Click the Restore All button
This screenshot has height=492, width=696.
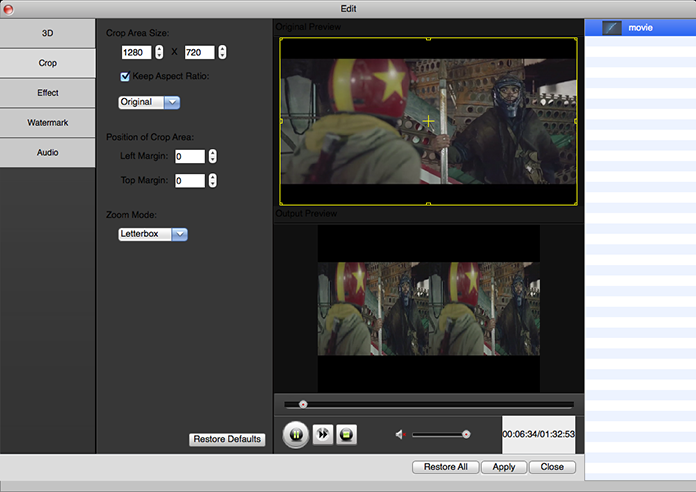[446, 467]
